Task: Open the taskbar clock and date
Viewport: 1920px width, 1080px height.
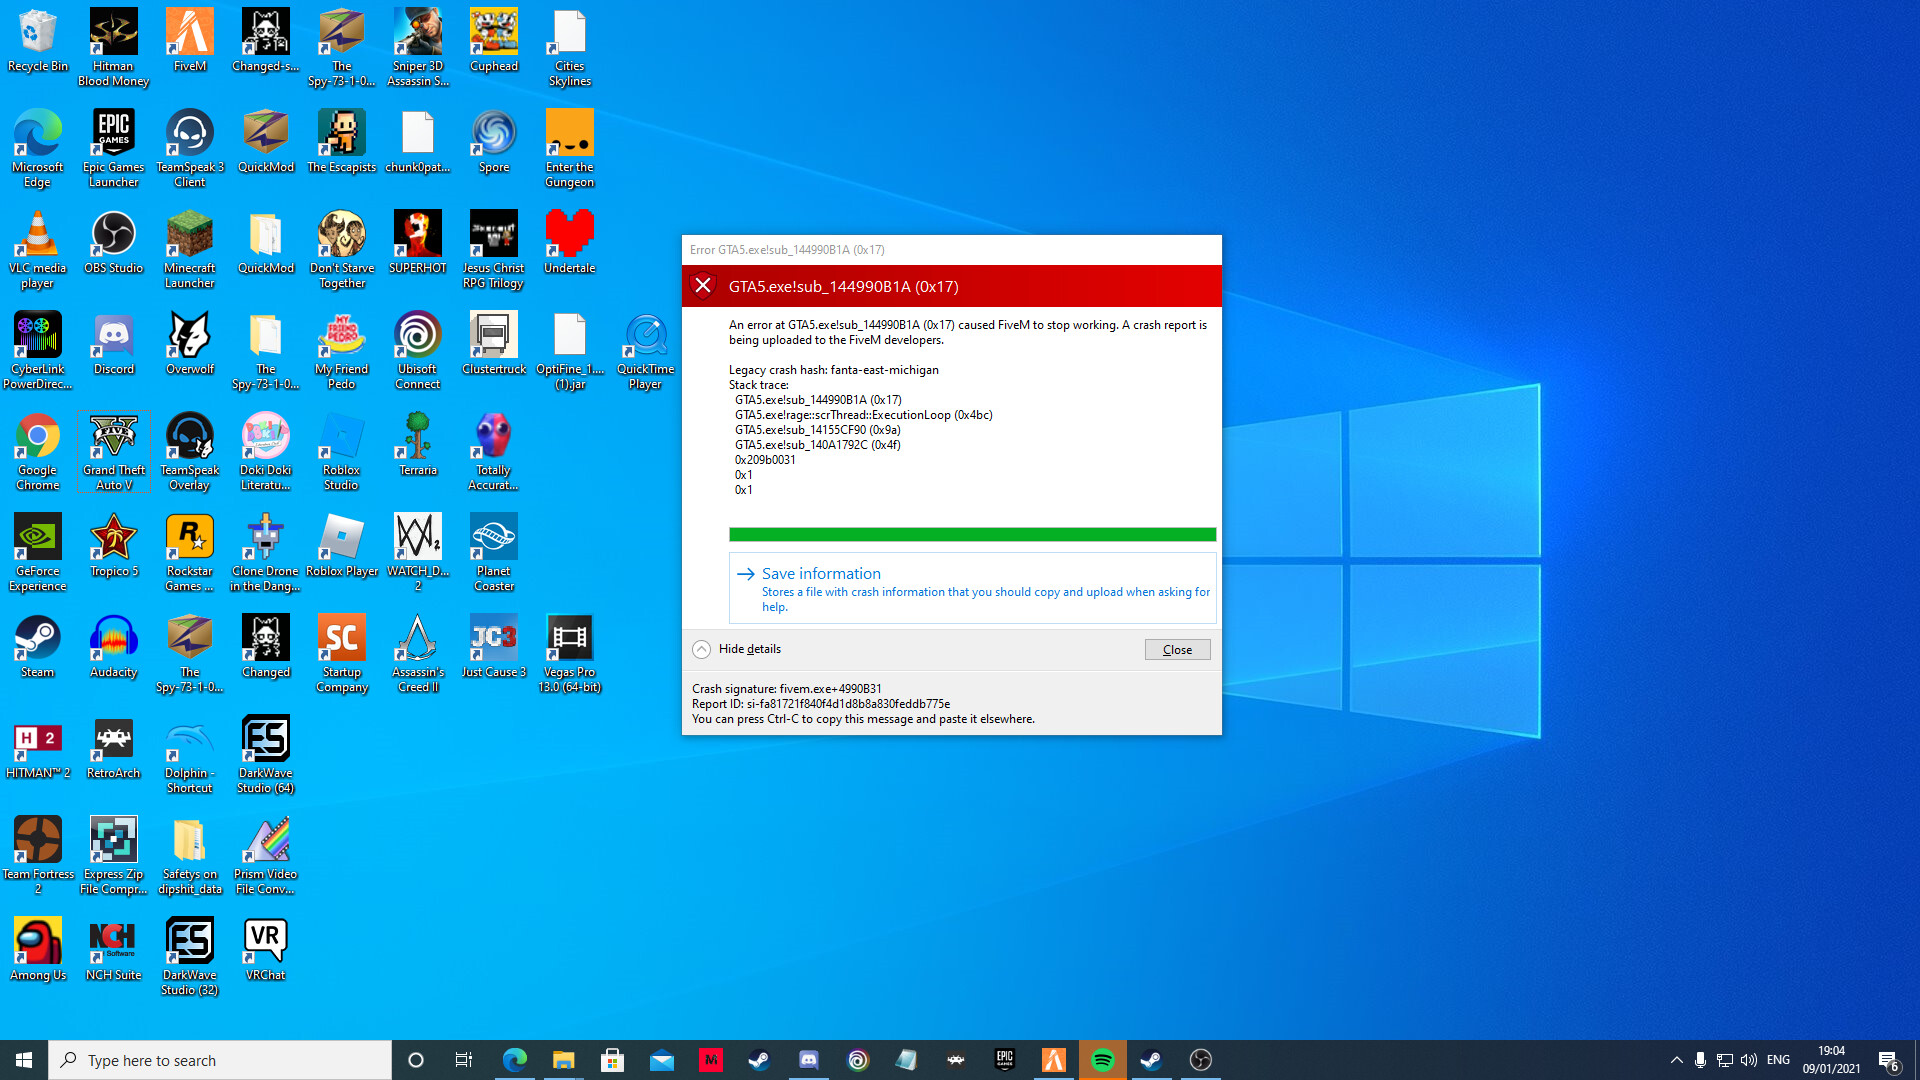Action: 1831,1060
